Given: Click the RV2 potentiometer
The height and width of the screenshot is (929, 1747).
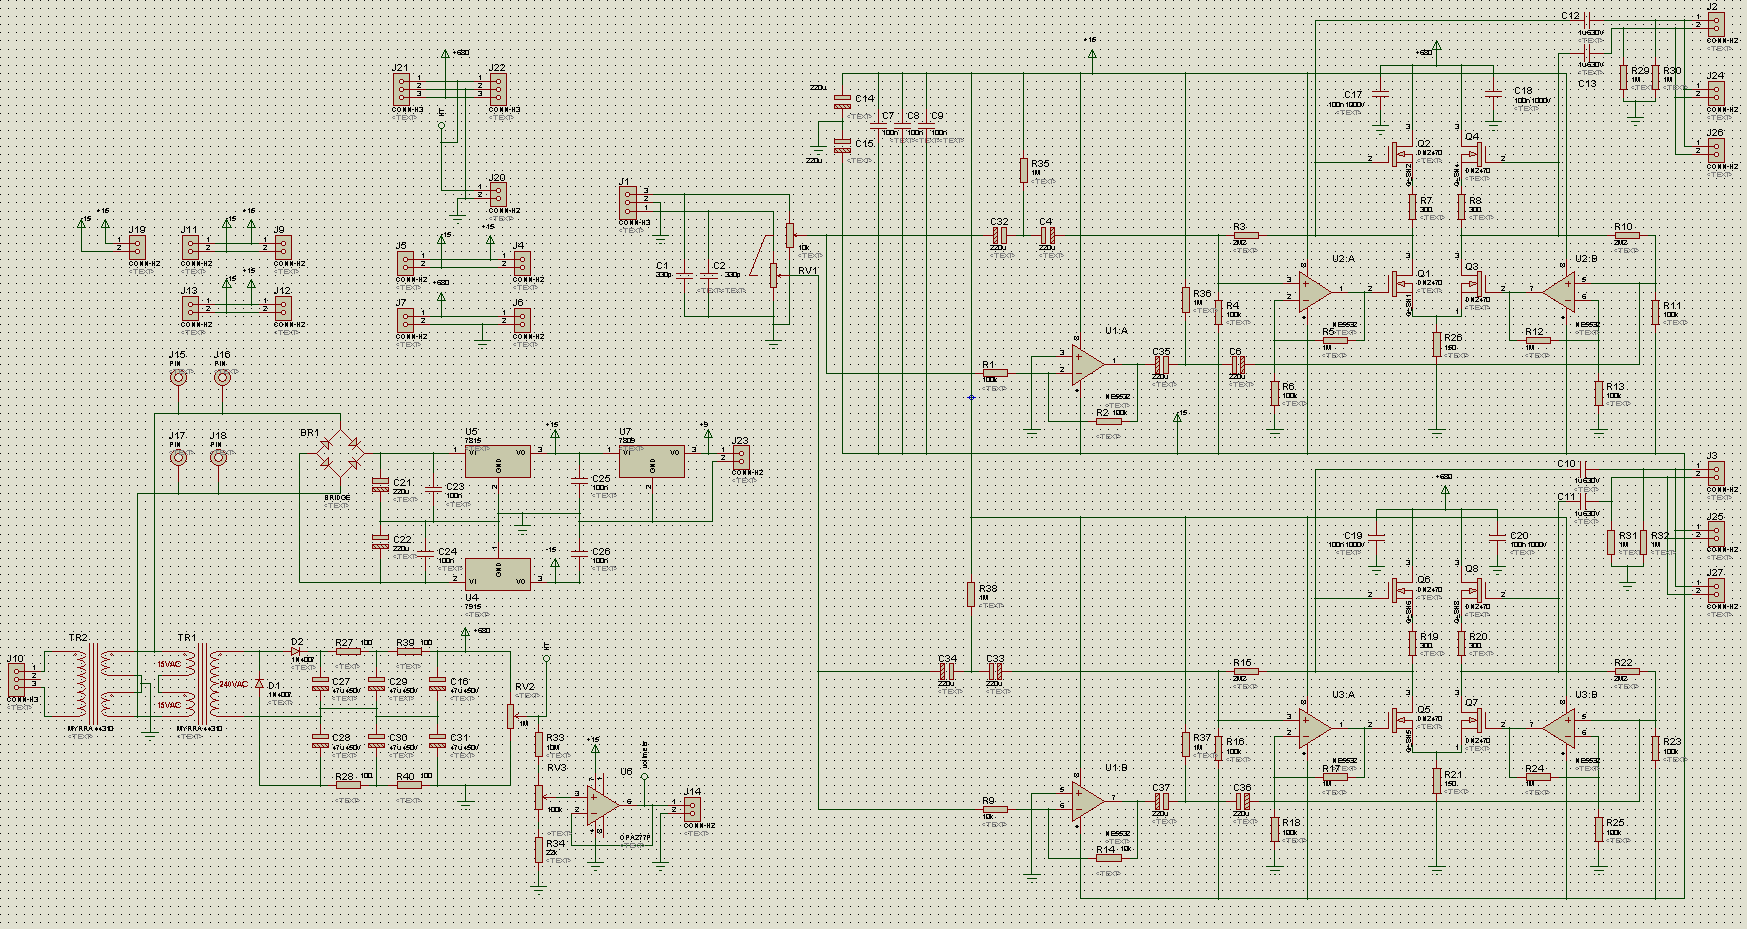Looking at the screenshot, I should point(511,715).
